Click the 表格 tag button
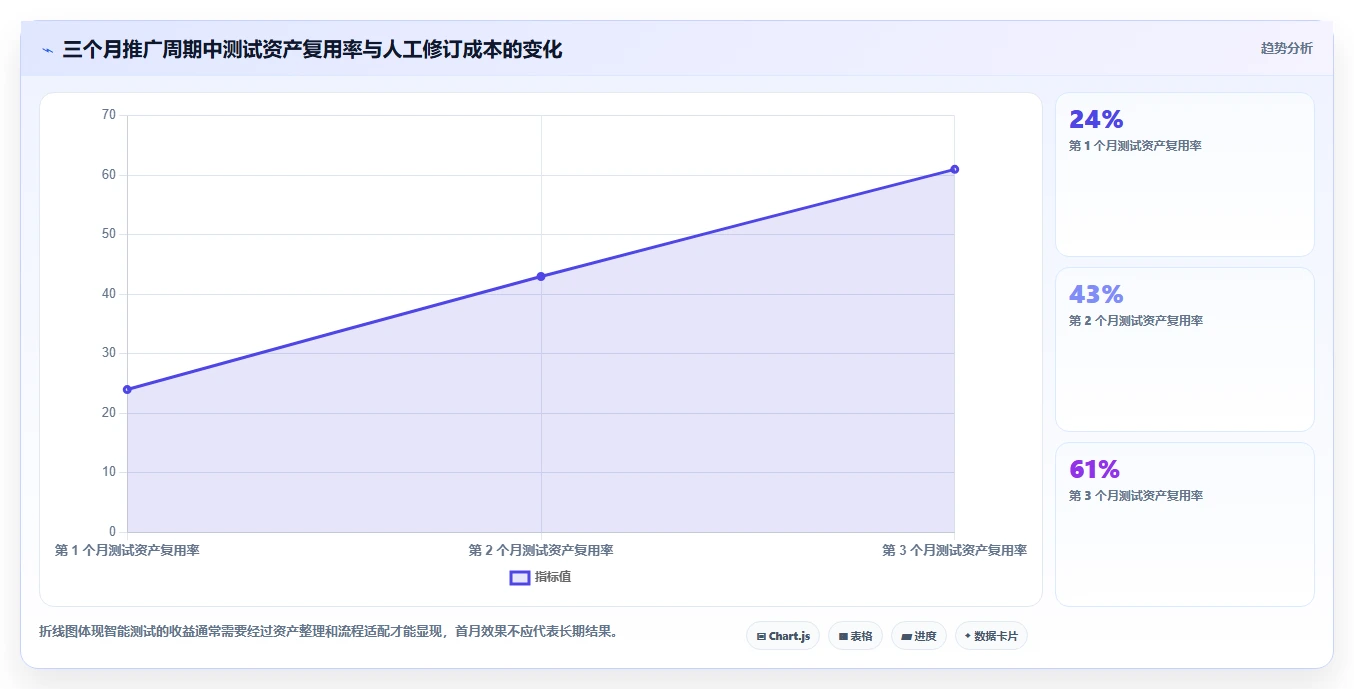 click(x=855, y=636)
